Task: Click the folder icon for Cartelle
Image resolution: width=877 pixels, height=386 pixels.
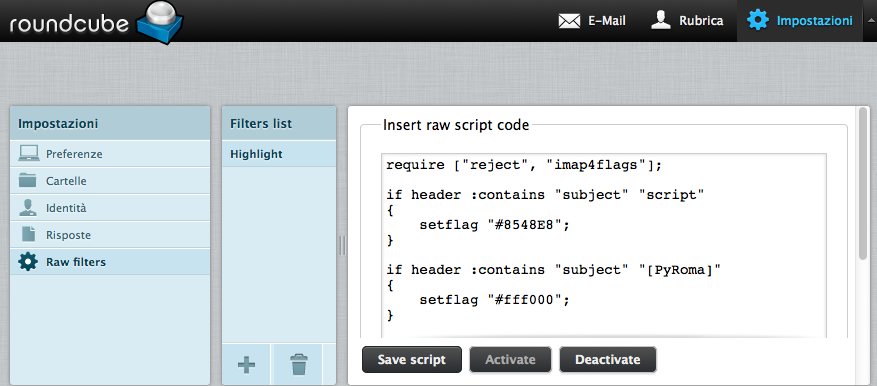Action: tap(28, 180)
